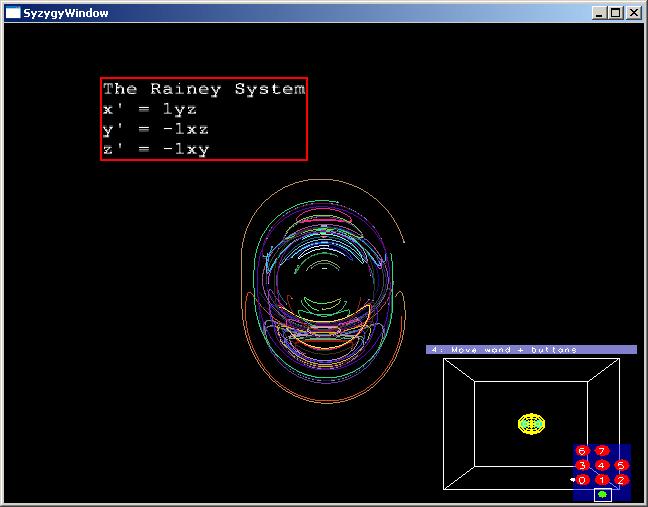
Task: Select the y' = -1xz equation line
Action: pyautogui.click(x=156, y=129)
